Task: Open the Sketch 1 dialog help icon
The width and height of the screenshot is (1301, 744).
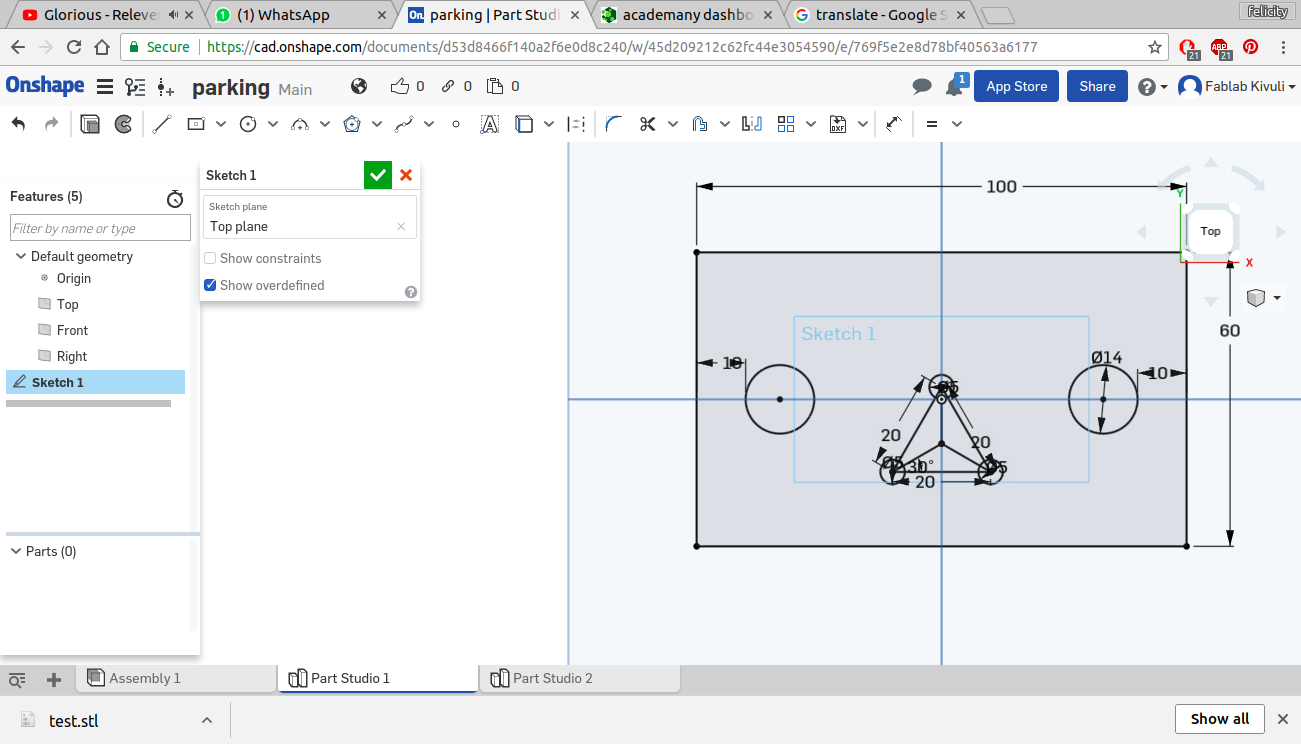Action: coord(410,292)
